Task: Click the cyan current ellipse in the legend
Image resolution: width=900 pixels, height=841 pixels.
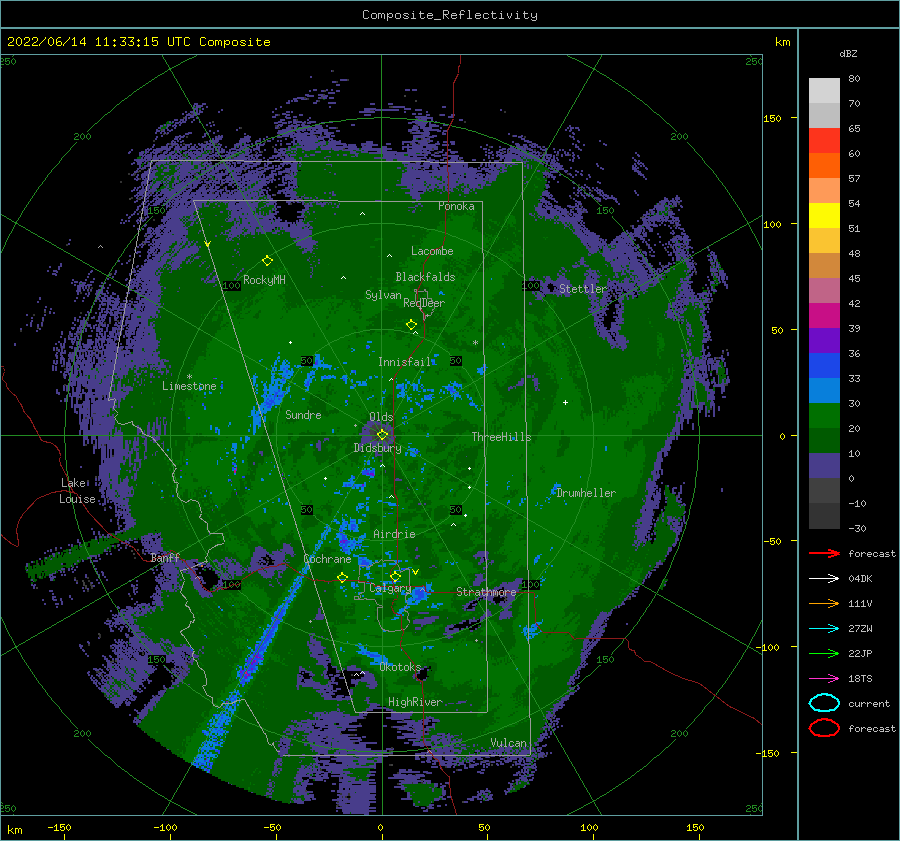Action: [x=824, y=703]
